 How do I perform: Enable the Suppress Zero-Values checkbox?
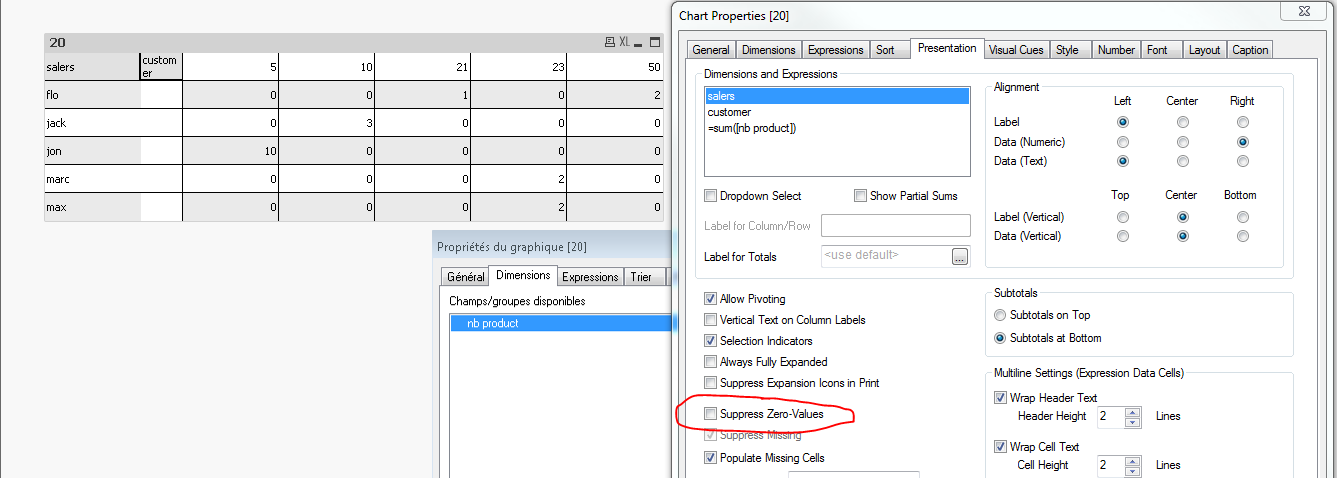coord(711,414)
